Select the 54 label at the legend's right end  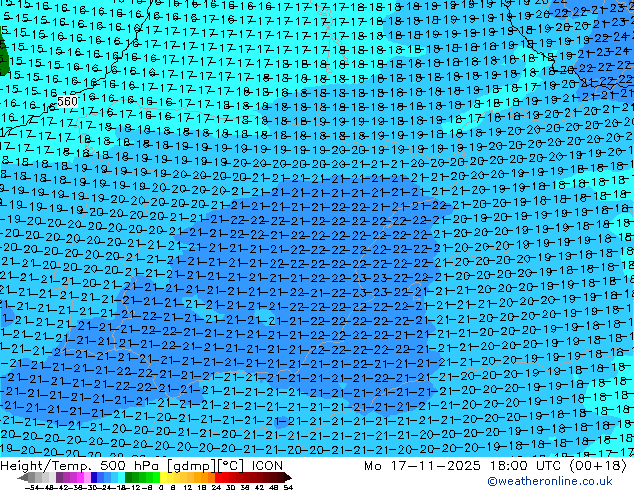[x=288, y=487]
